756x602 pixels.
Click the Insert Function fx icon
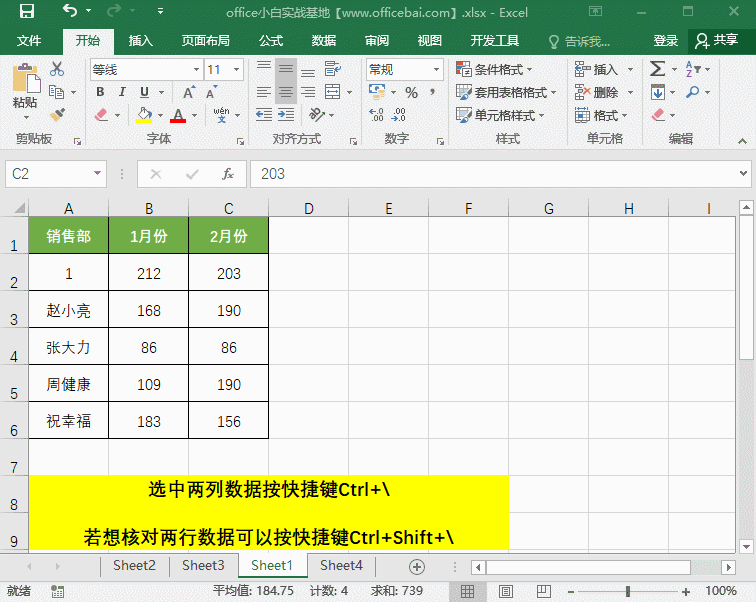[228, 174]
